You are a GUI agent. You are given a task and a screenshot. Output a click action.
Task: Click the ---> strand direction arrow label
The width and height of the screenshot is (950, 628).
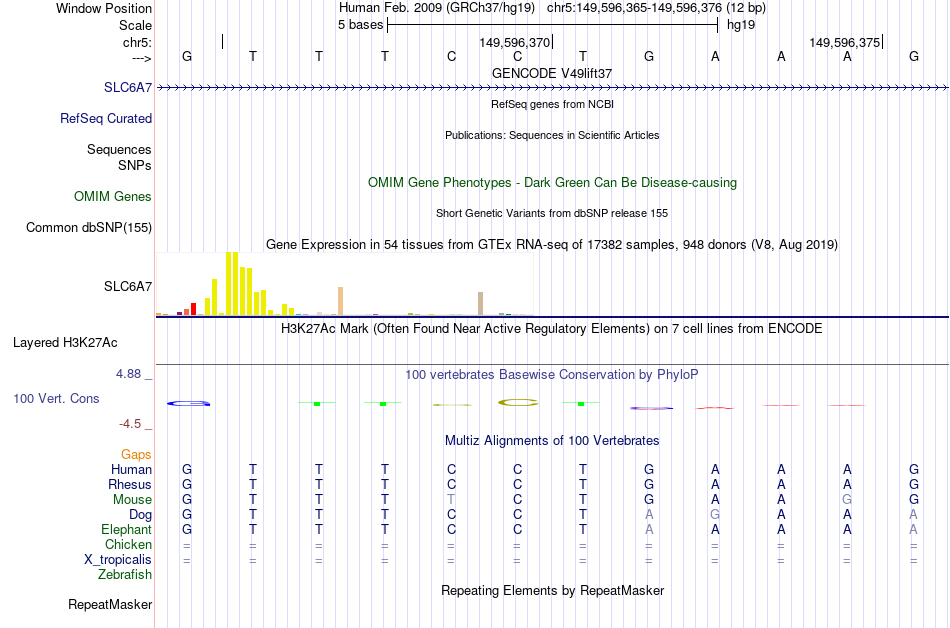pyautogui.click(x=141, y=58)
